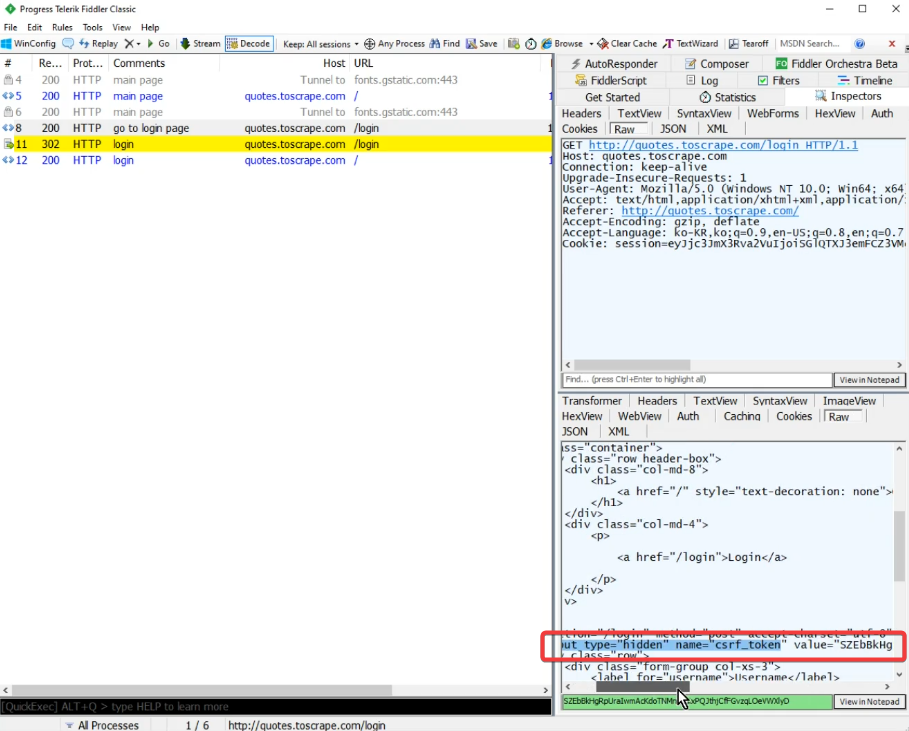
Task: Open the File menu
Action: (10, 27)
